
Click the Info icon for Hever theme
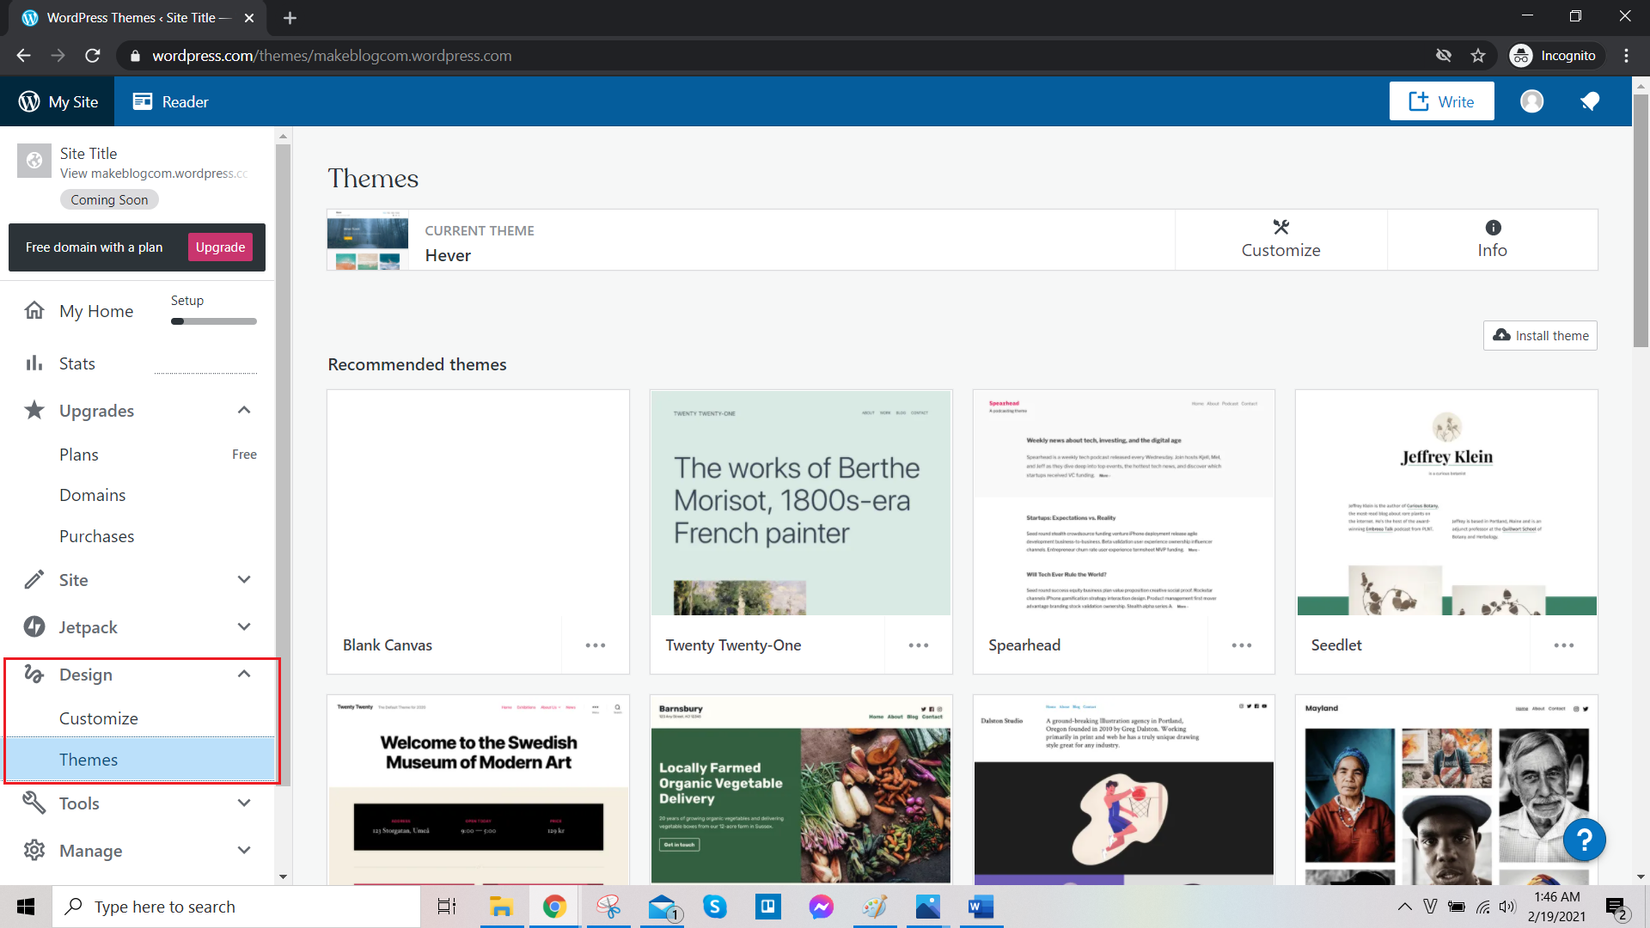click(x=1493, y=227)
